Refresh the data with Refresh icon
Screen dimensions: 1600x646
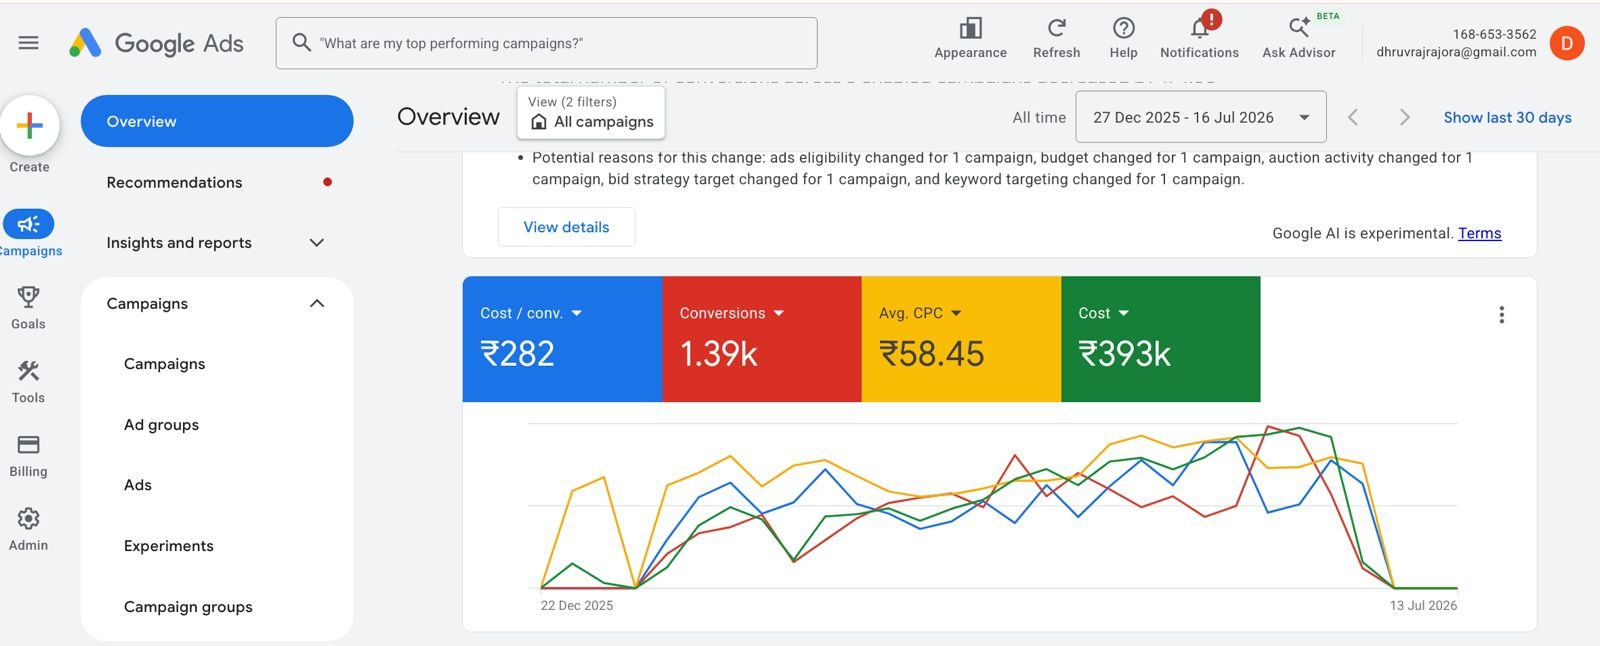(x=1056, y=28)
